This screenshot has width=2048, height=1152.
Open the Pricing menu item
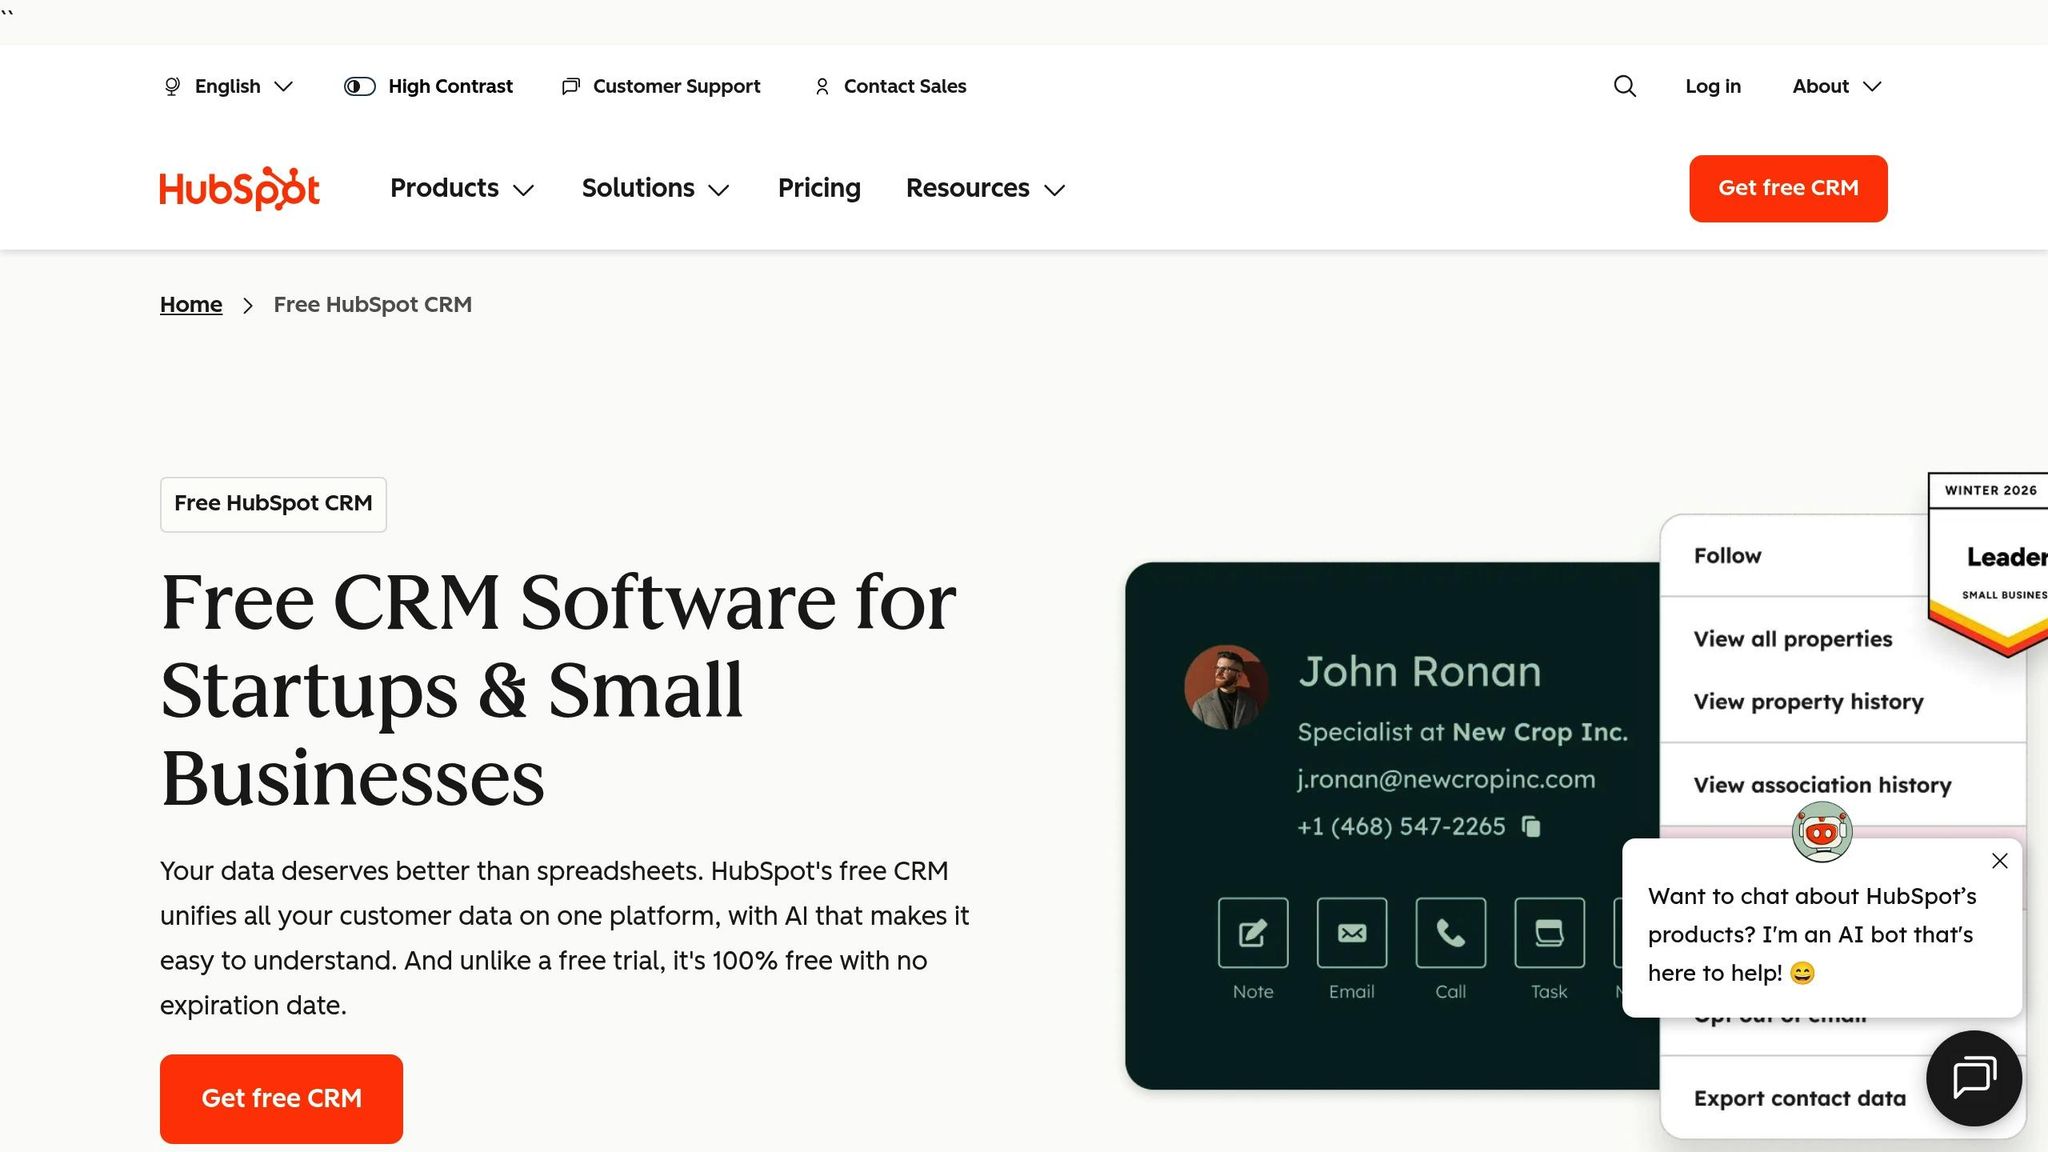pyautogui.click(x=819, y=188)
